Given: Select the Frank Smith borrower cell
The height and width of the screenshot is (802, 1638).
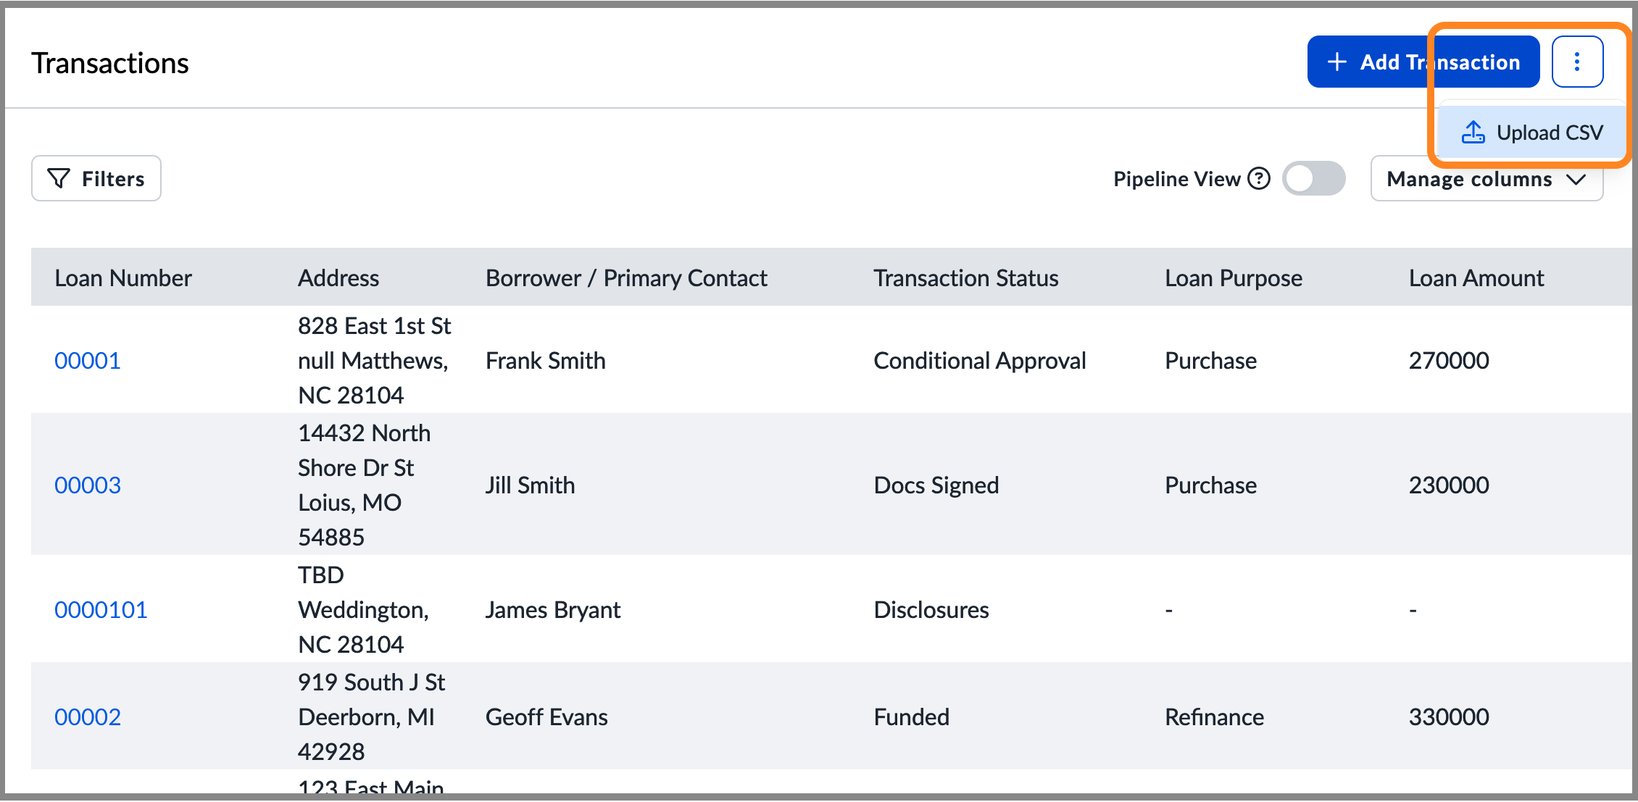Looking at the screenshot, I should (x=545, y=361).
